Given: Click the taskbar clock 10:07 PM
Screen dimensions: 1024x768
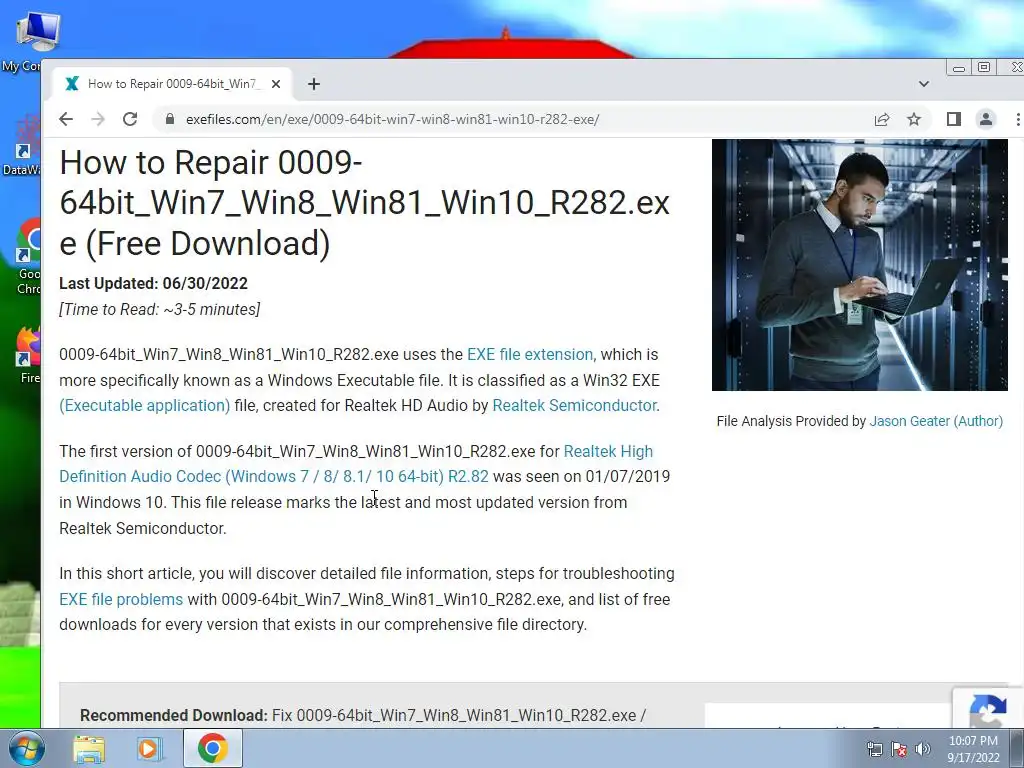Looking at the screenshot, I should [973, 749].
